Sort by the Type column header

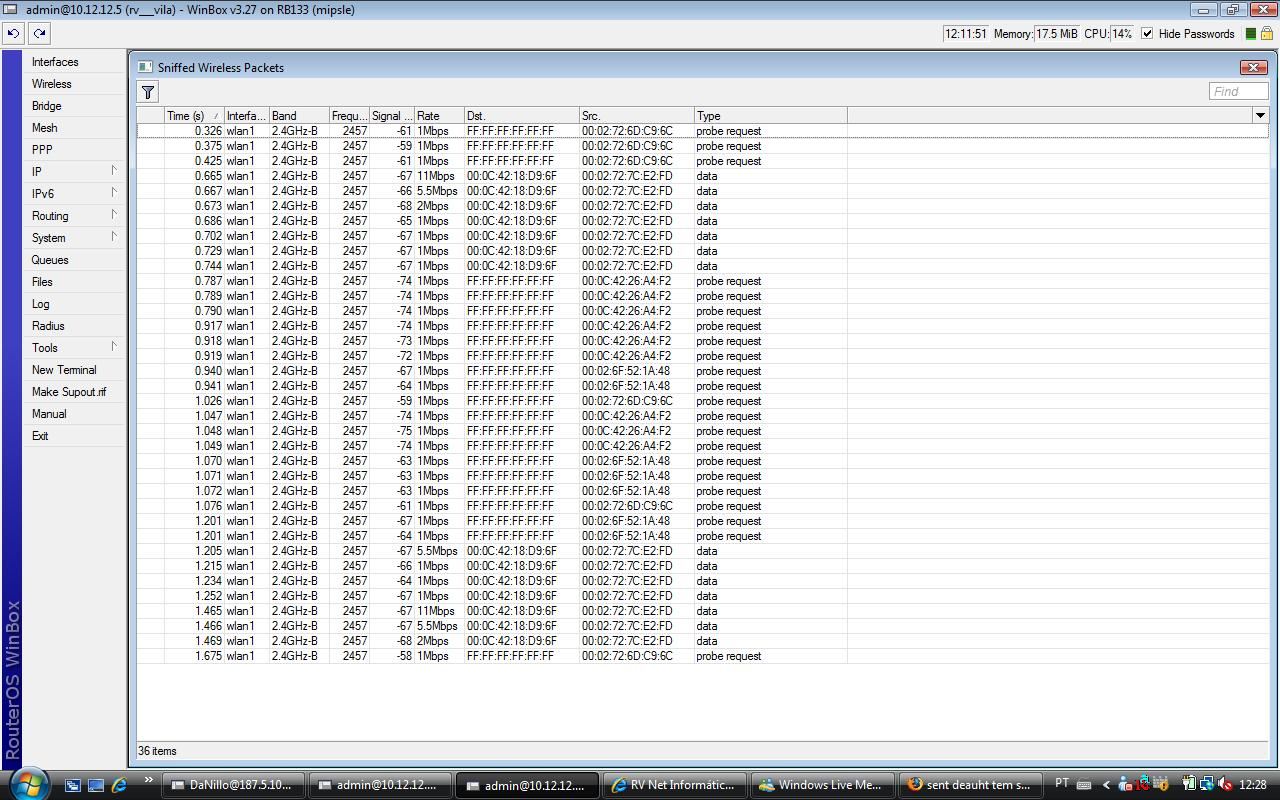pos(771,116)
